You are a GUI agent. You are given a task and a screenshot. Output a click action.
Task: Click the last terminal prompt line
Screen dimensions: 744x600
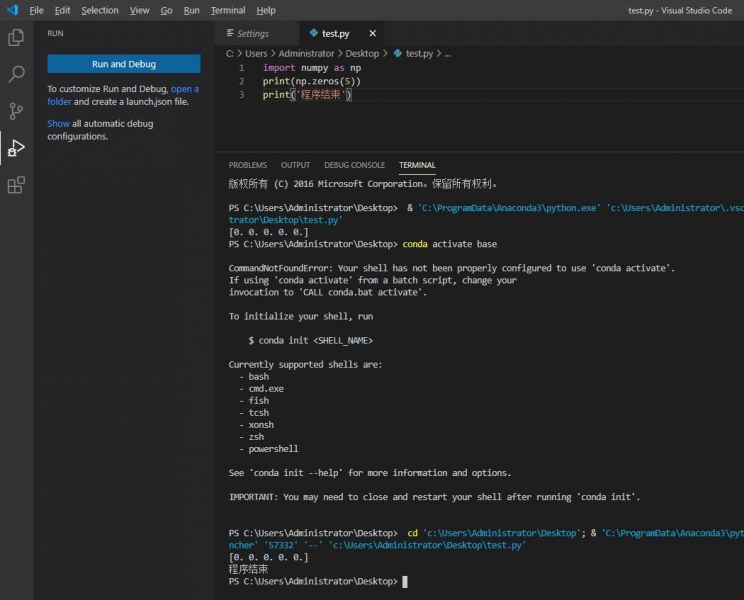click(317, 581)
